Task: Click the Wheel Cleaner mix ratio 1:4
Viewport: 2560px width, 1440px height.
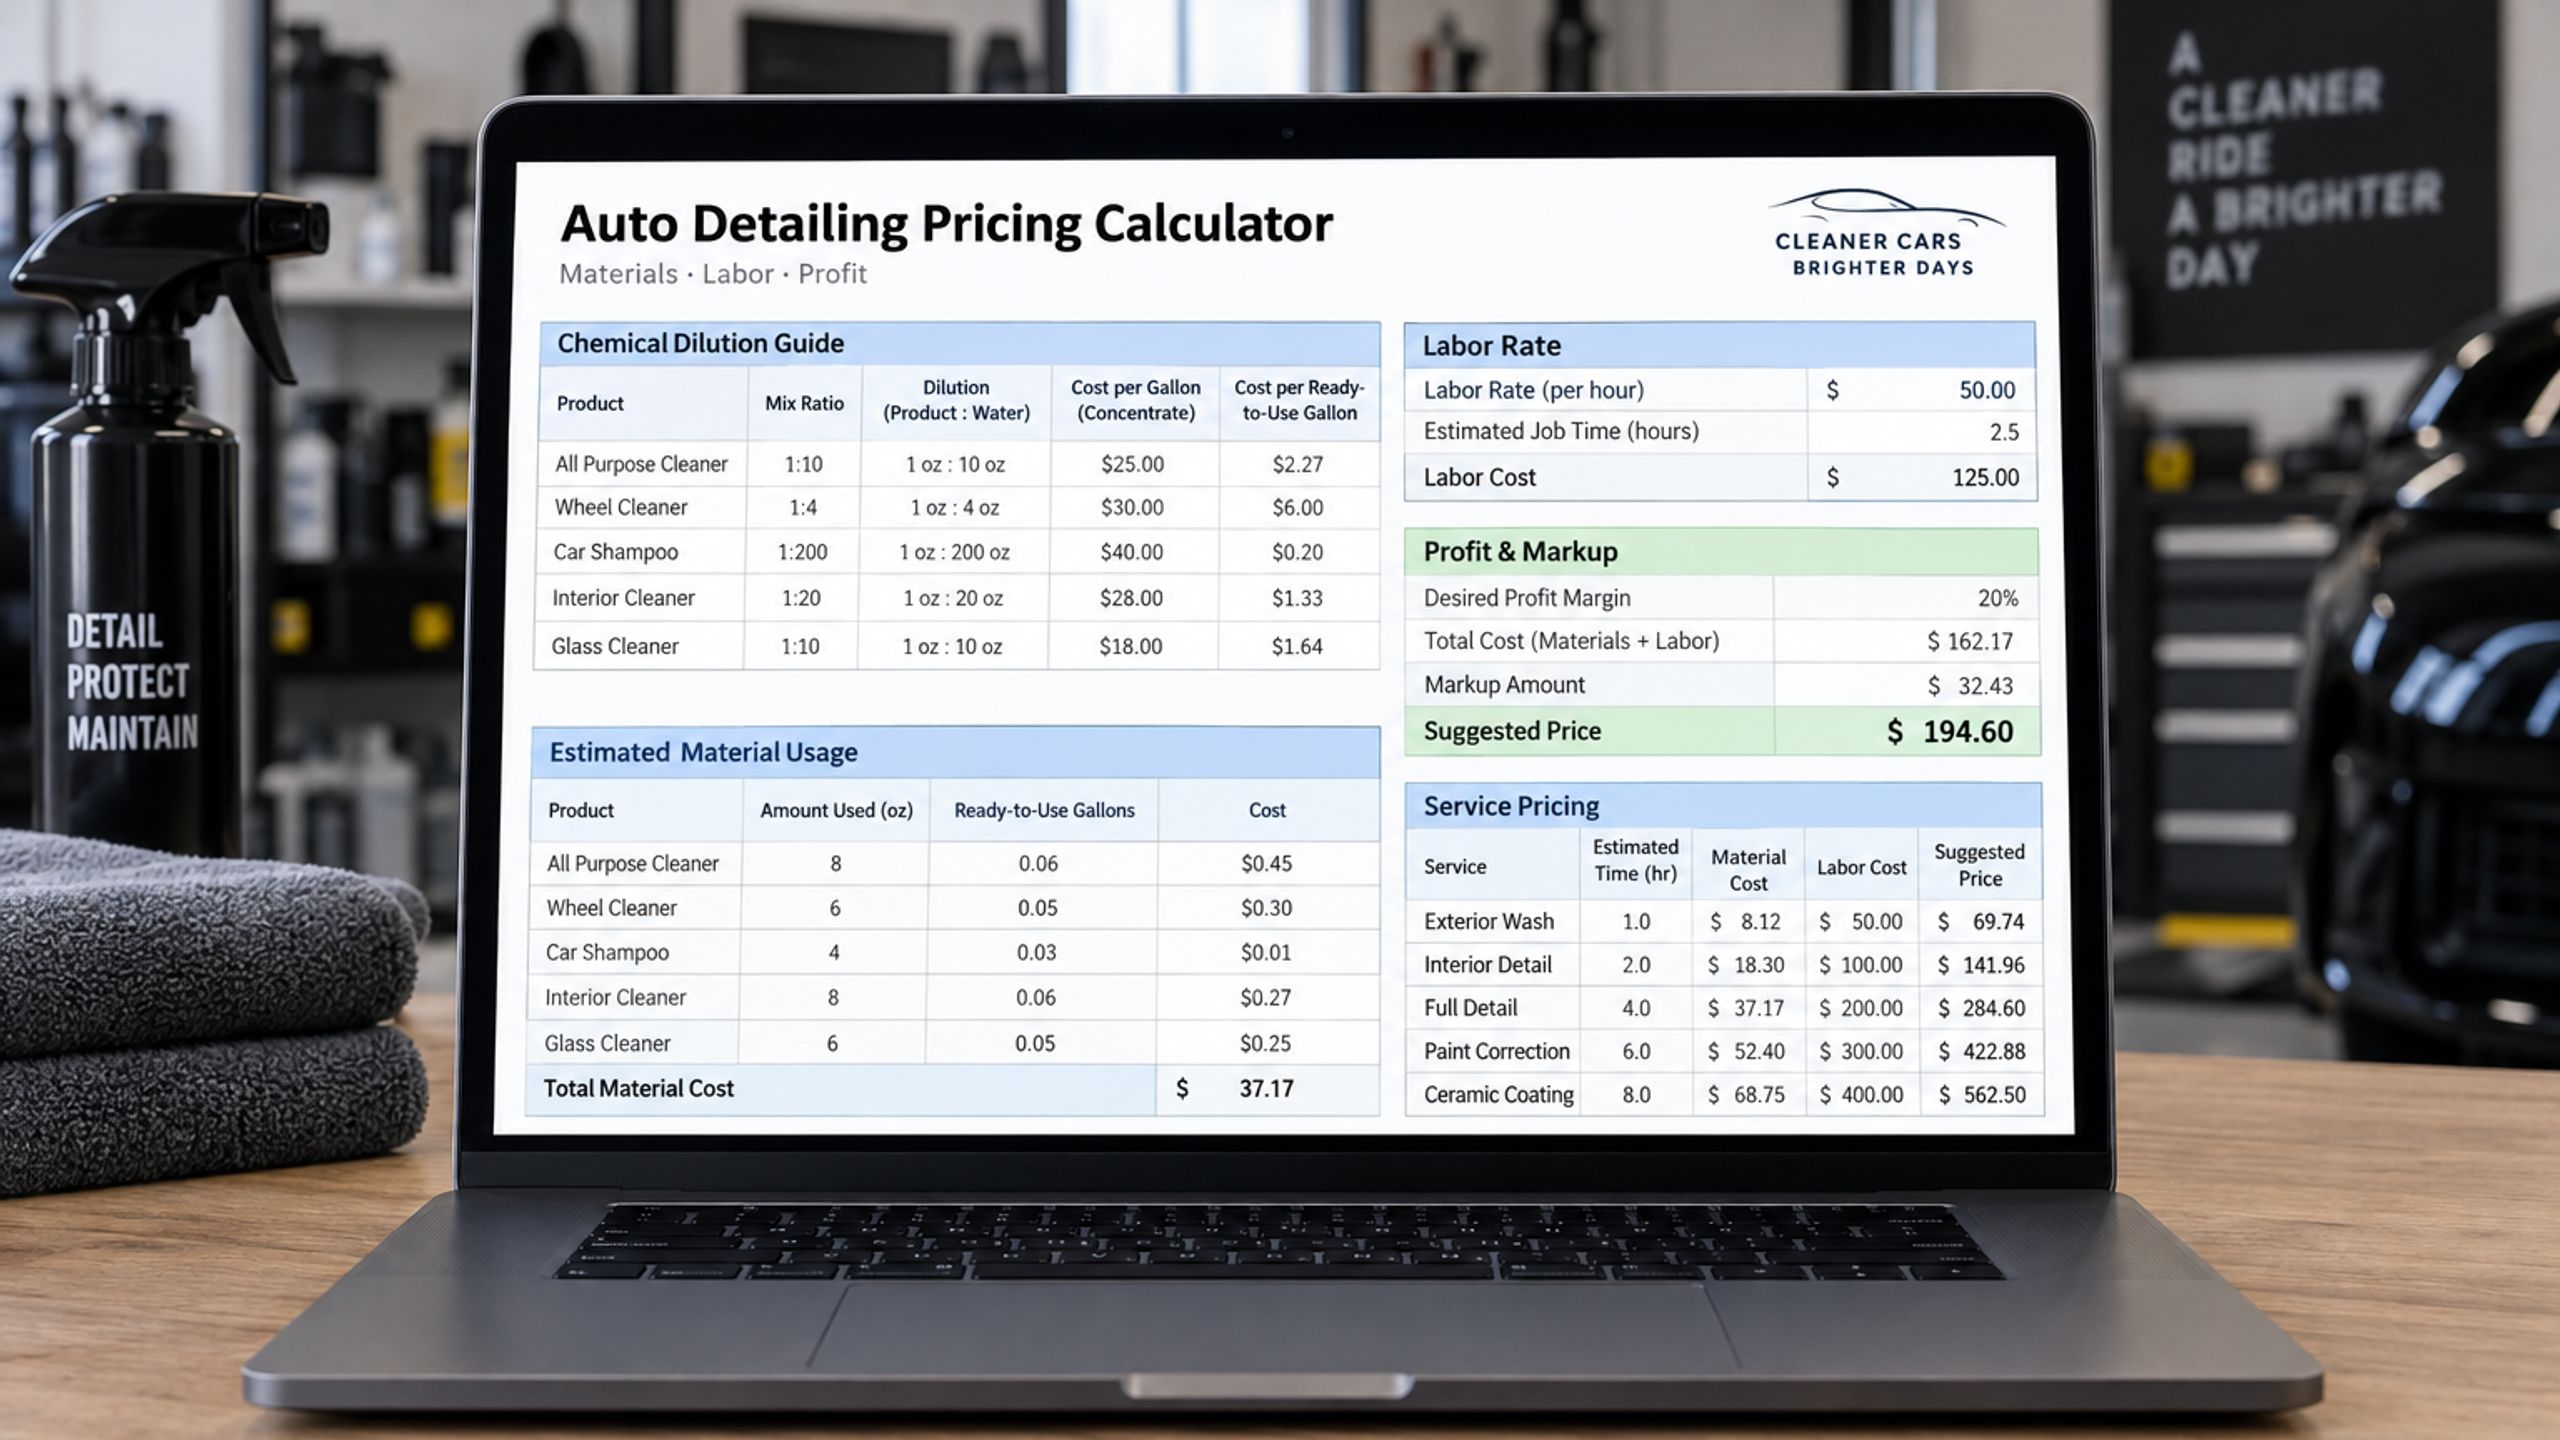Action: point(803,508)
